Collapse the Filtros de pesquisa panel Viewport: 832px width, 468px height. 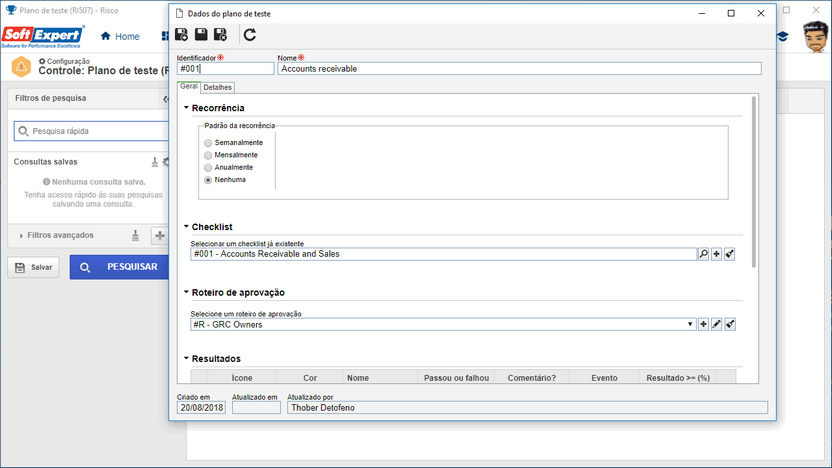click(166, 99)
